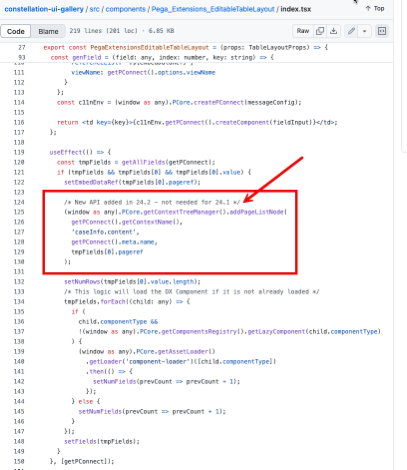Open components folder breadcrumb

tap(126, 9)
